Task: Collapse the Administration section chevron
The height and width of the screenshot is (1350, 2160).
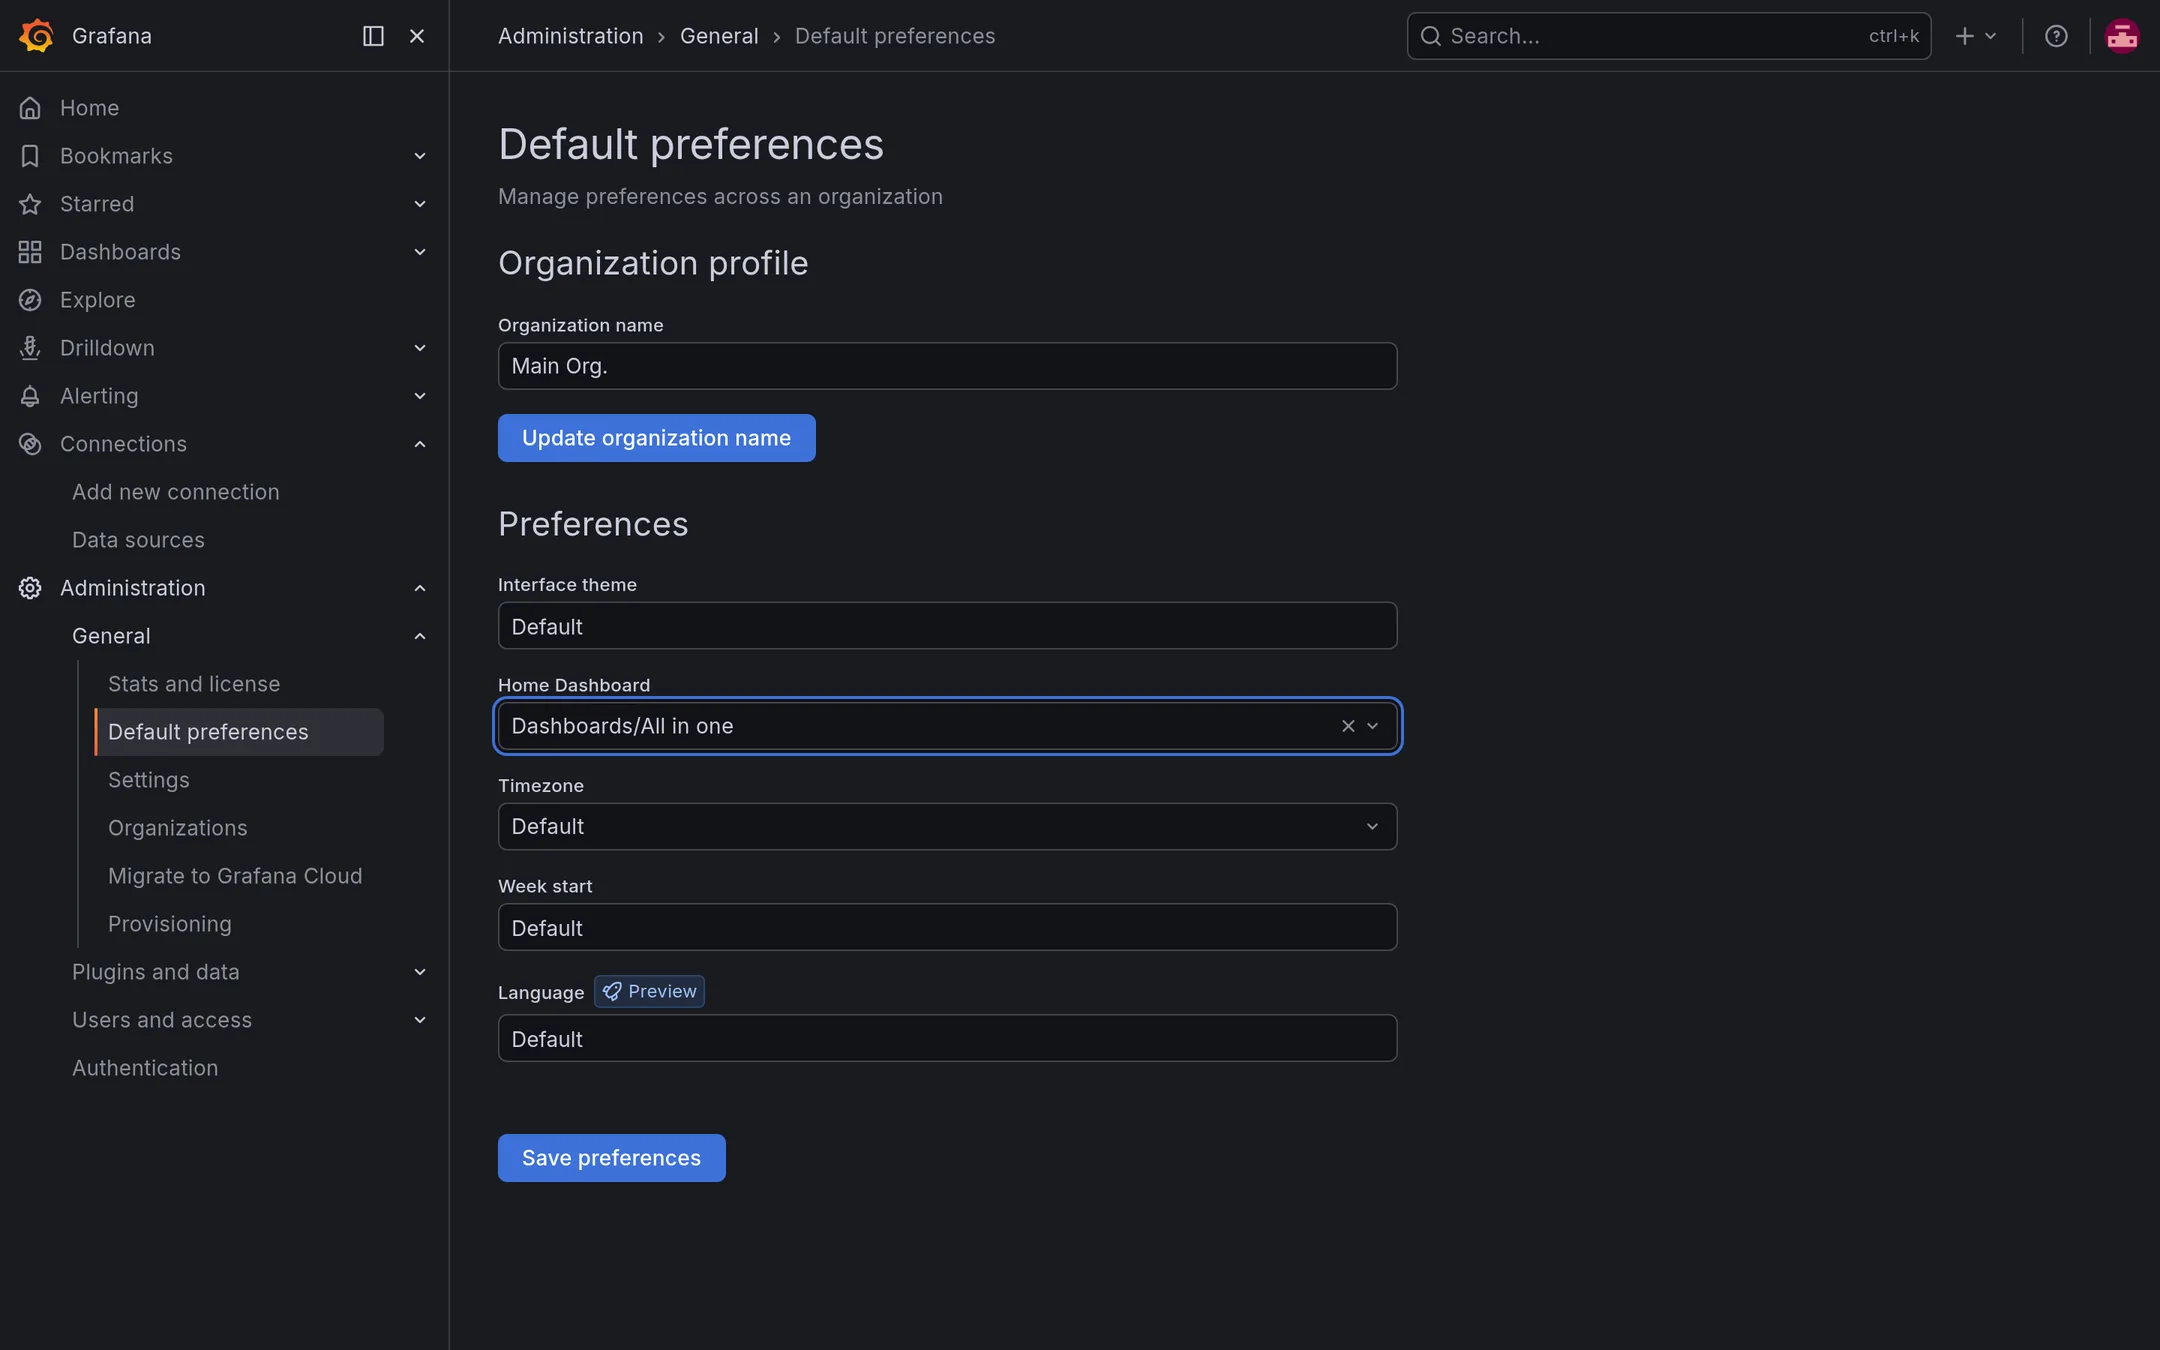Action: pos(420,588)
